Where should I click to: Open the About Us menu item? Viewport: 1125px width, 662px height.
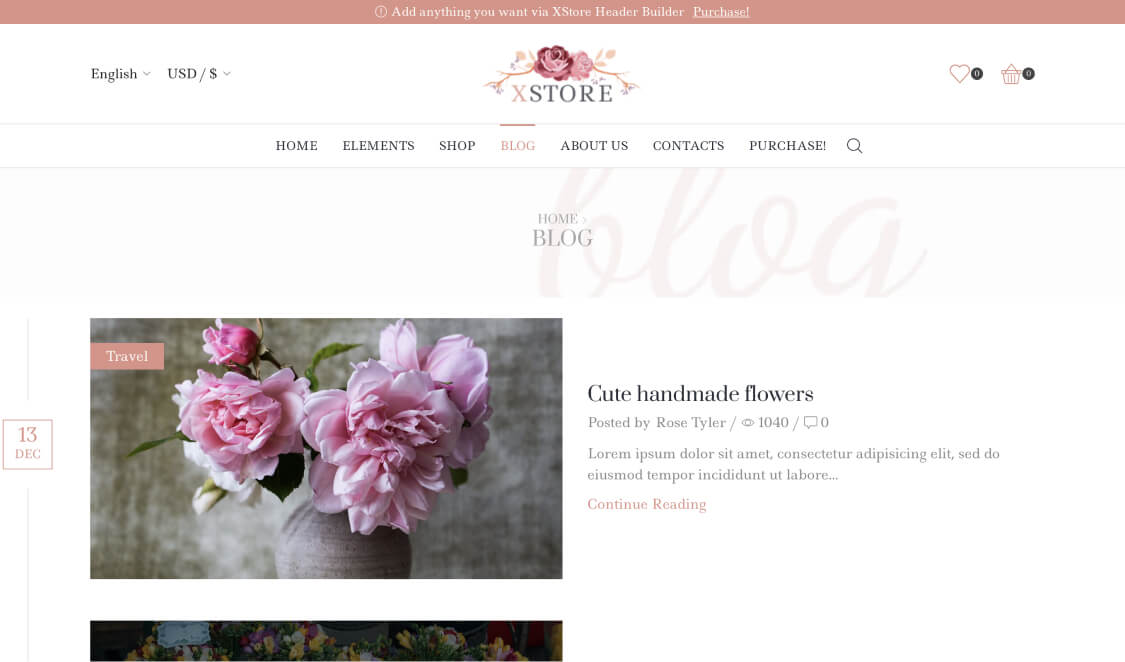(x=594, y=146)
